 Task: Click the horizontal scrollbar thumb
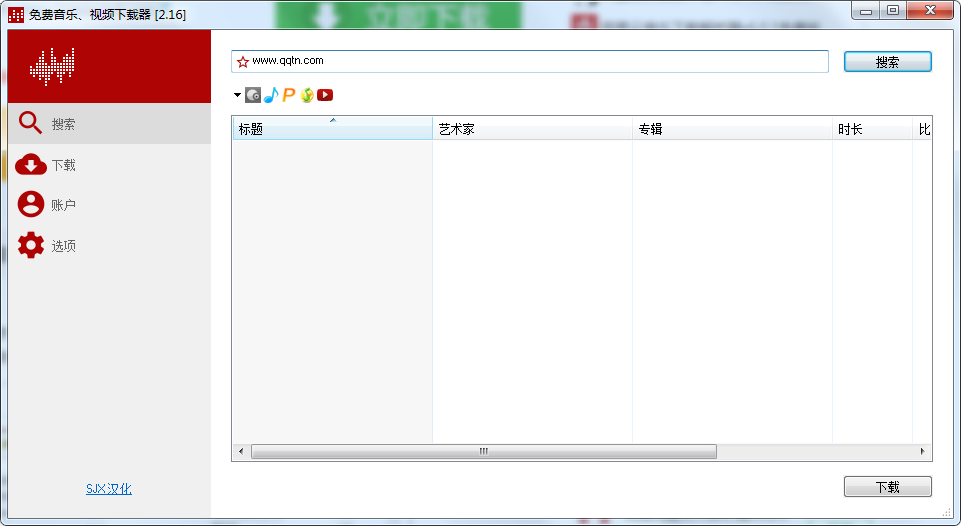click(484, 451)
